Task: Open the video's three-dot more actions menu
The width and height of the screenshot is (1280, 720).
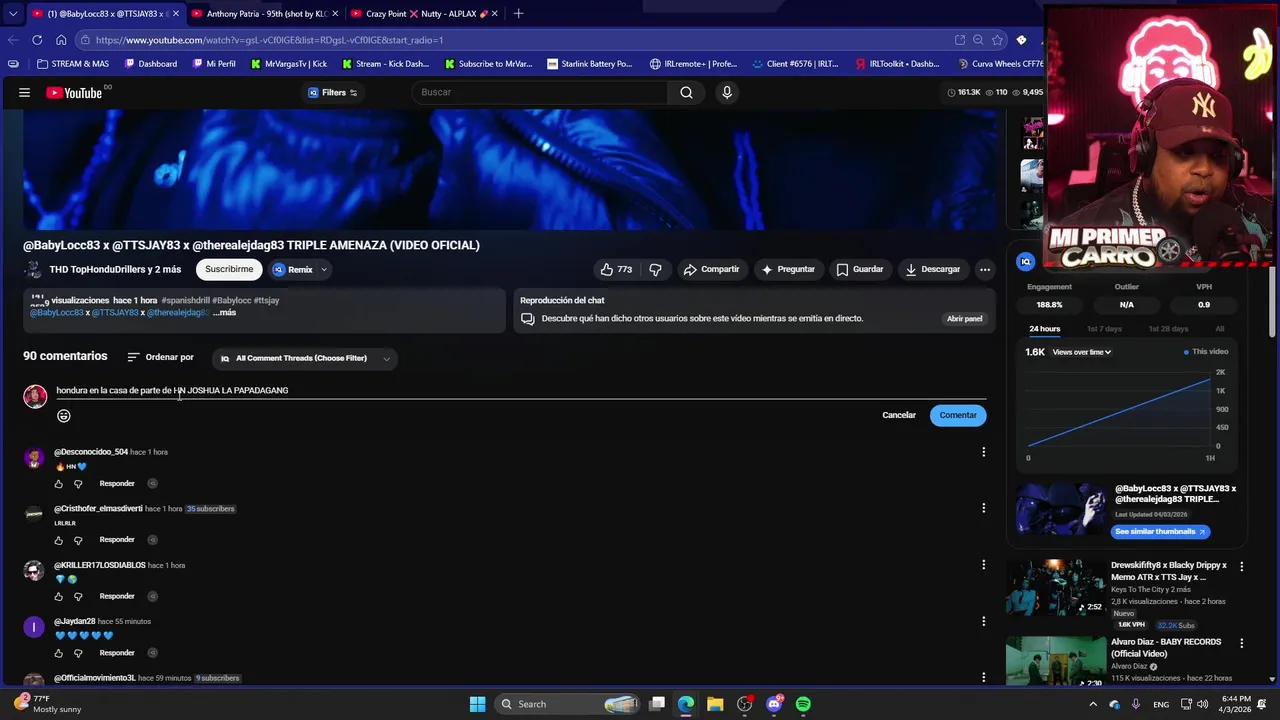Action: (985, 269)
